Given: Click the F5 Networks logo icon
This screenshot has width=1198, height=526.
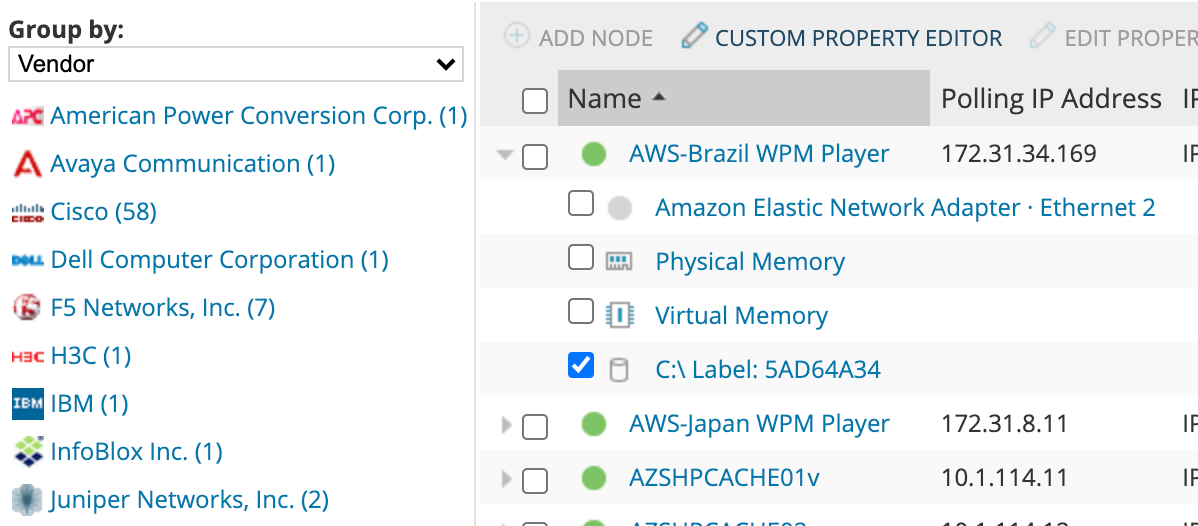Looking at the screenshot, I should (27, 308).
